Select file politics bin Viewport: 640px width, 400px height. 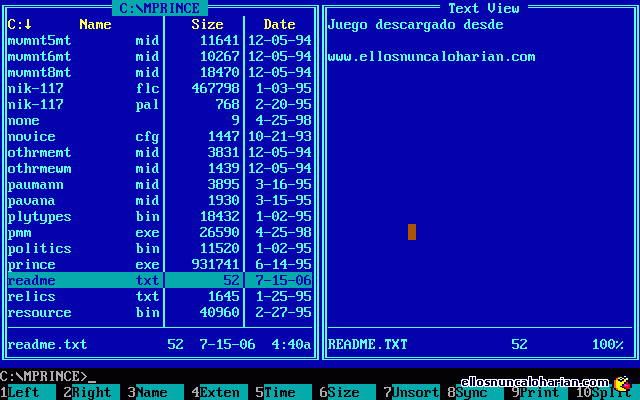[160, 248]
